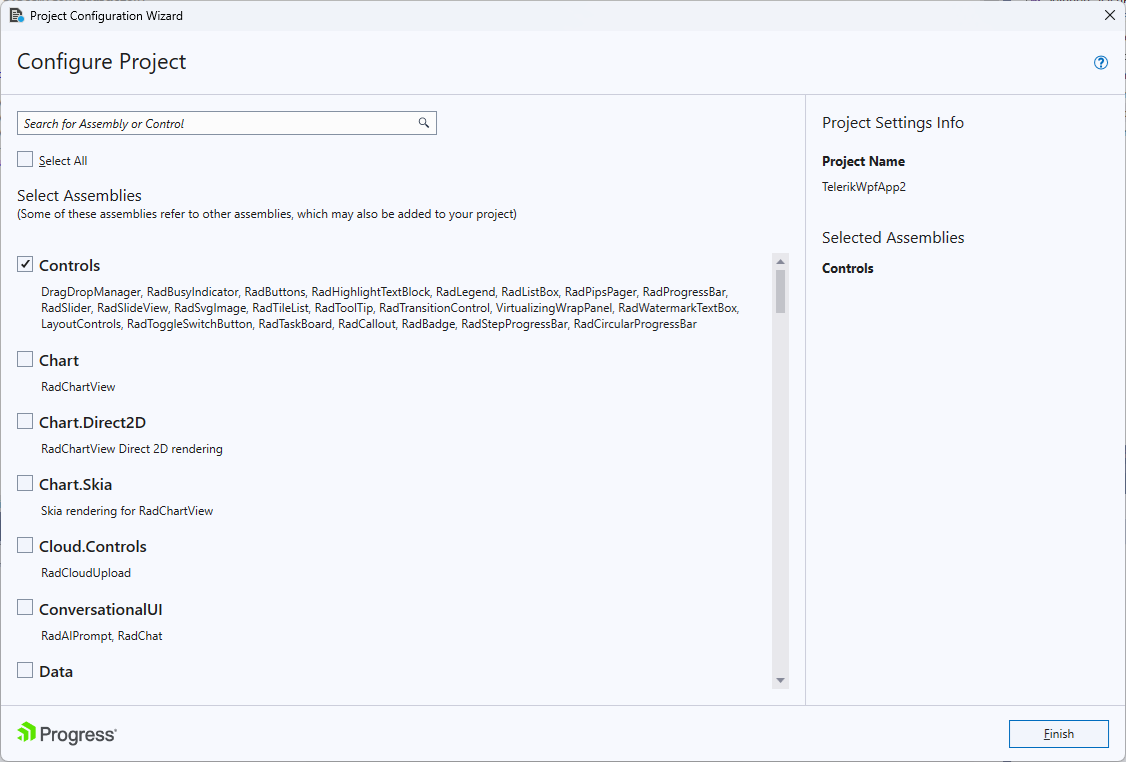Check the Cloud.Controls checkbox
Screen dimensions: 1126x762
(24, 545)
